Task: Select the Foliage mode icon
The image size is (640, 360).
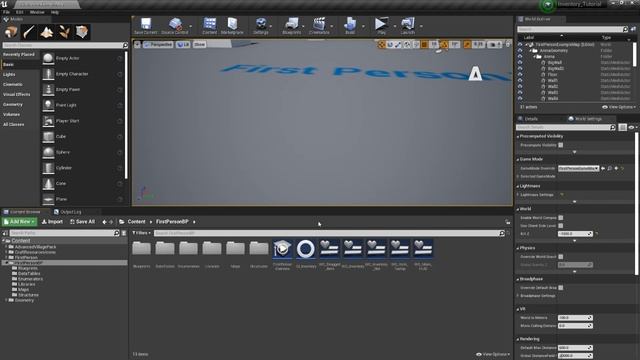Action: (64, 32)
